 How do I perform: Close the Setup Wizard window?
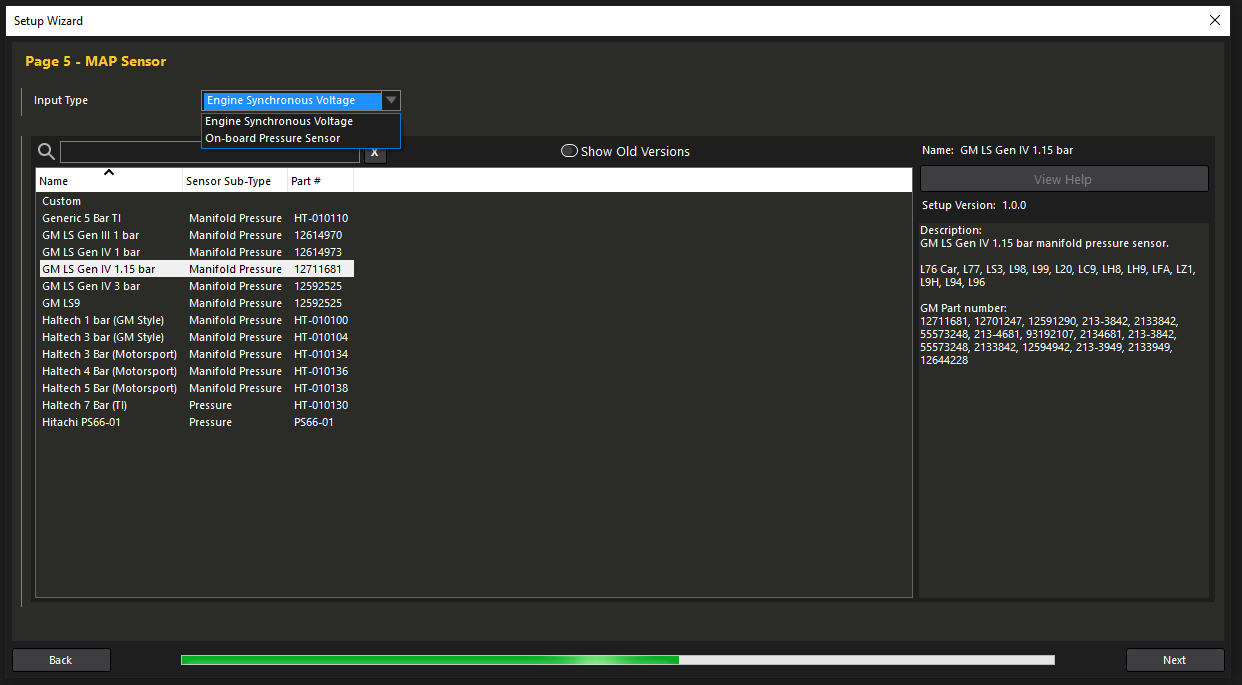1215,20
